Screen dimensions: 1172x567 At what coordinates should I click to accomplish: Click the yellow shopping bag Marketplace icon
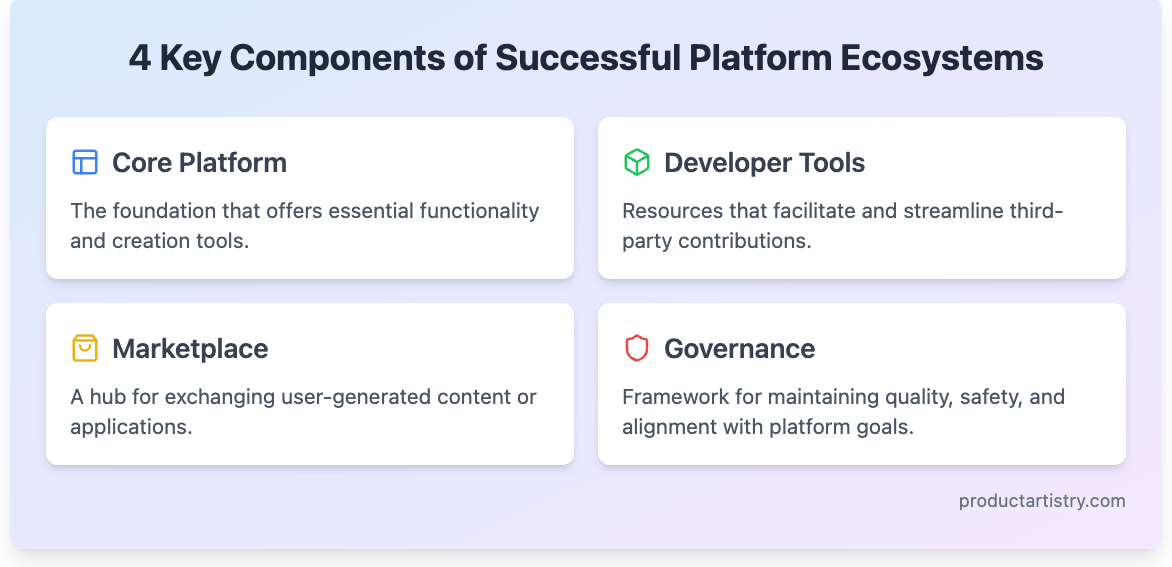point(84,348)
